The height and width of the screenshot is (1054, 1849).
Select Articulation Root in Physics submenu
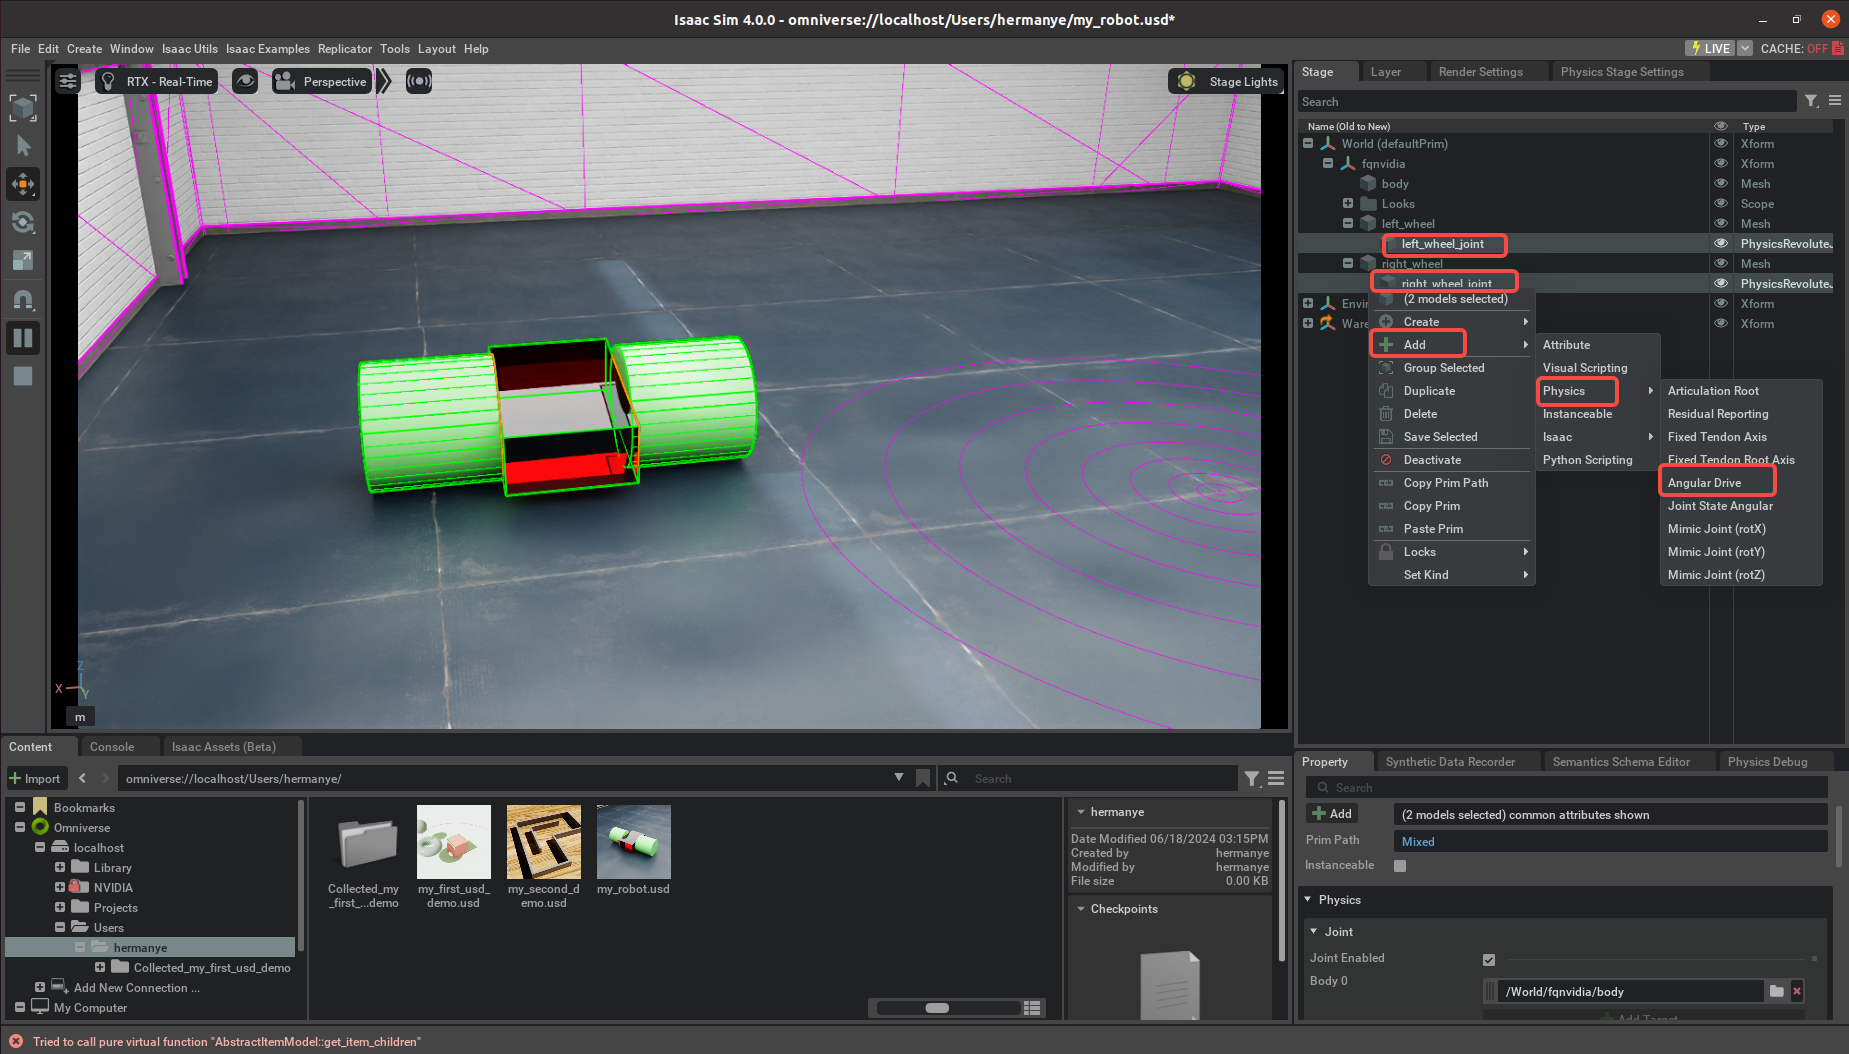pos(1713,391)
